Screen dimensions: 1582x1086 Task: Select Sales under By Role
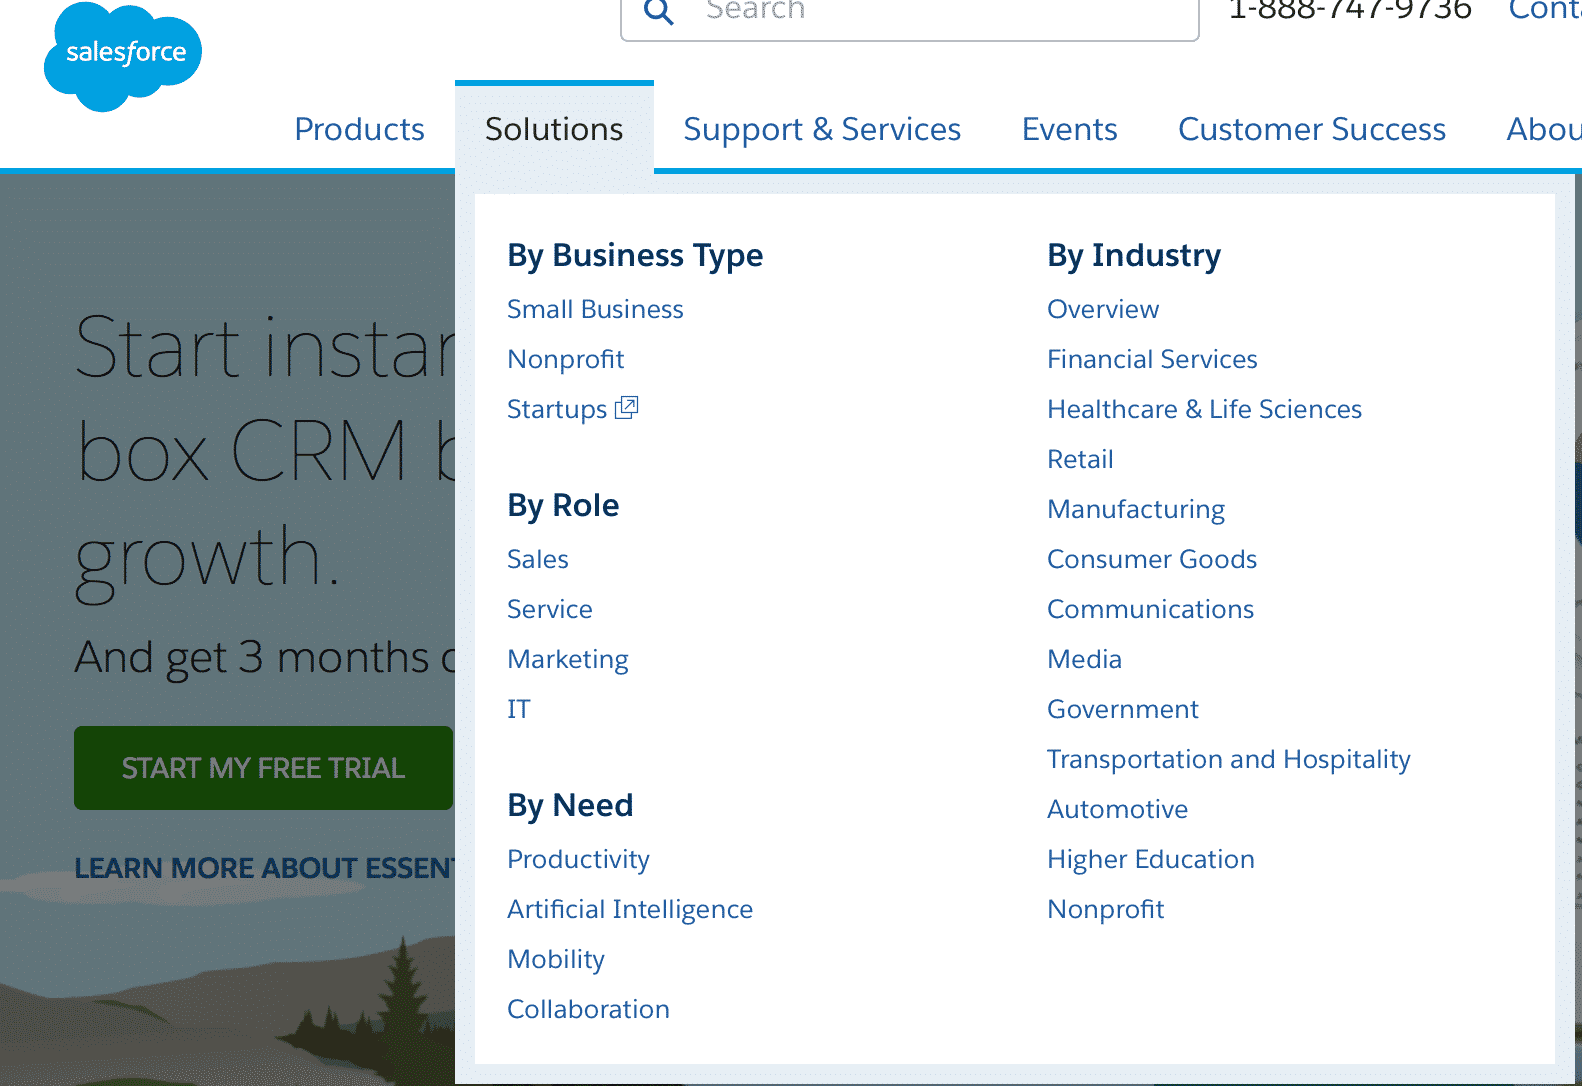click(537, 559)
